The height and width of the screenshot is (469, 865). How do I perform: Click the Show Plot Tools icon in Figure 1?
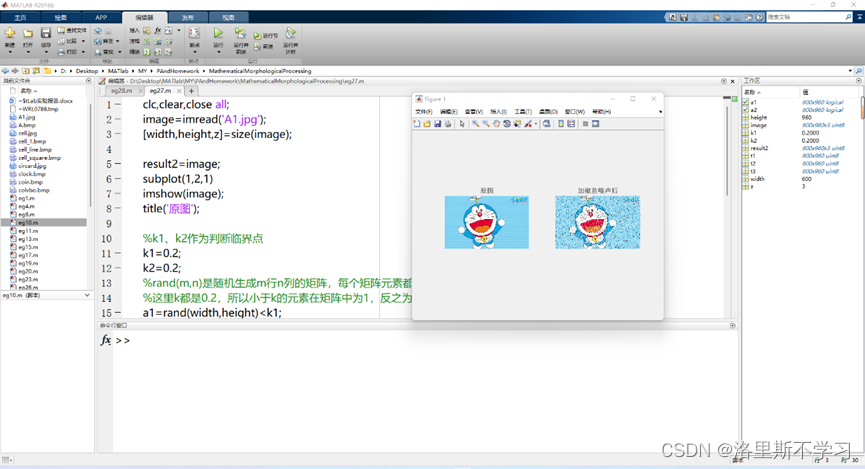pos(596,124)
